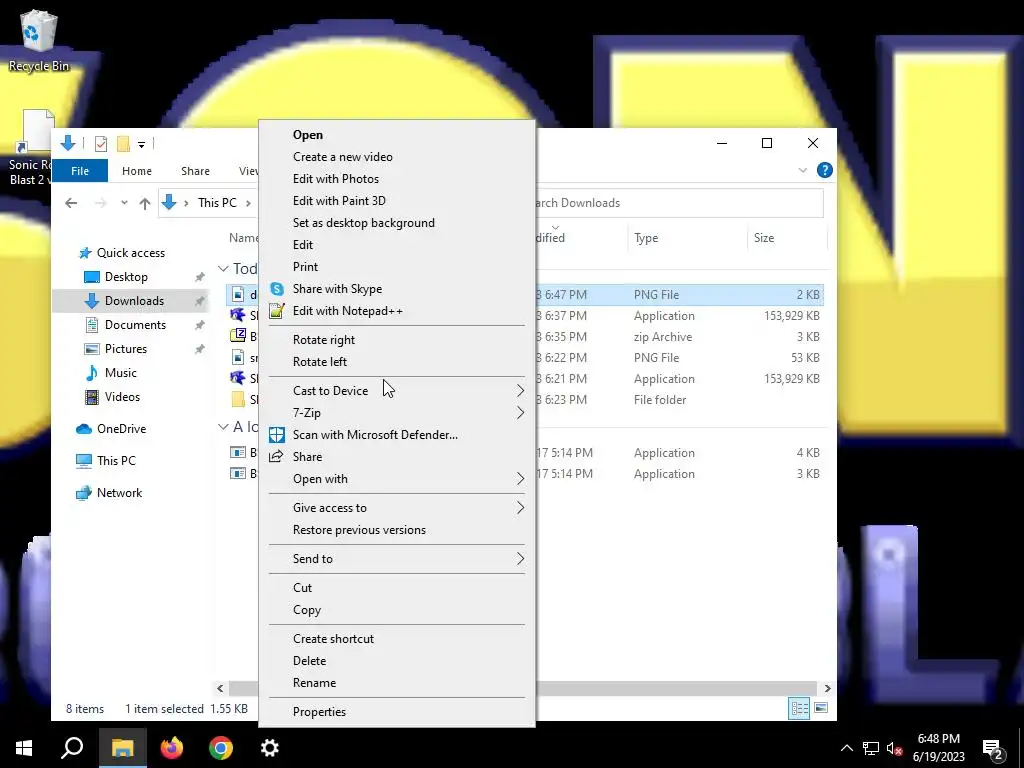
Task: Click the Explorer Help question mark icon
Action: coord(824,170)
